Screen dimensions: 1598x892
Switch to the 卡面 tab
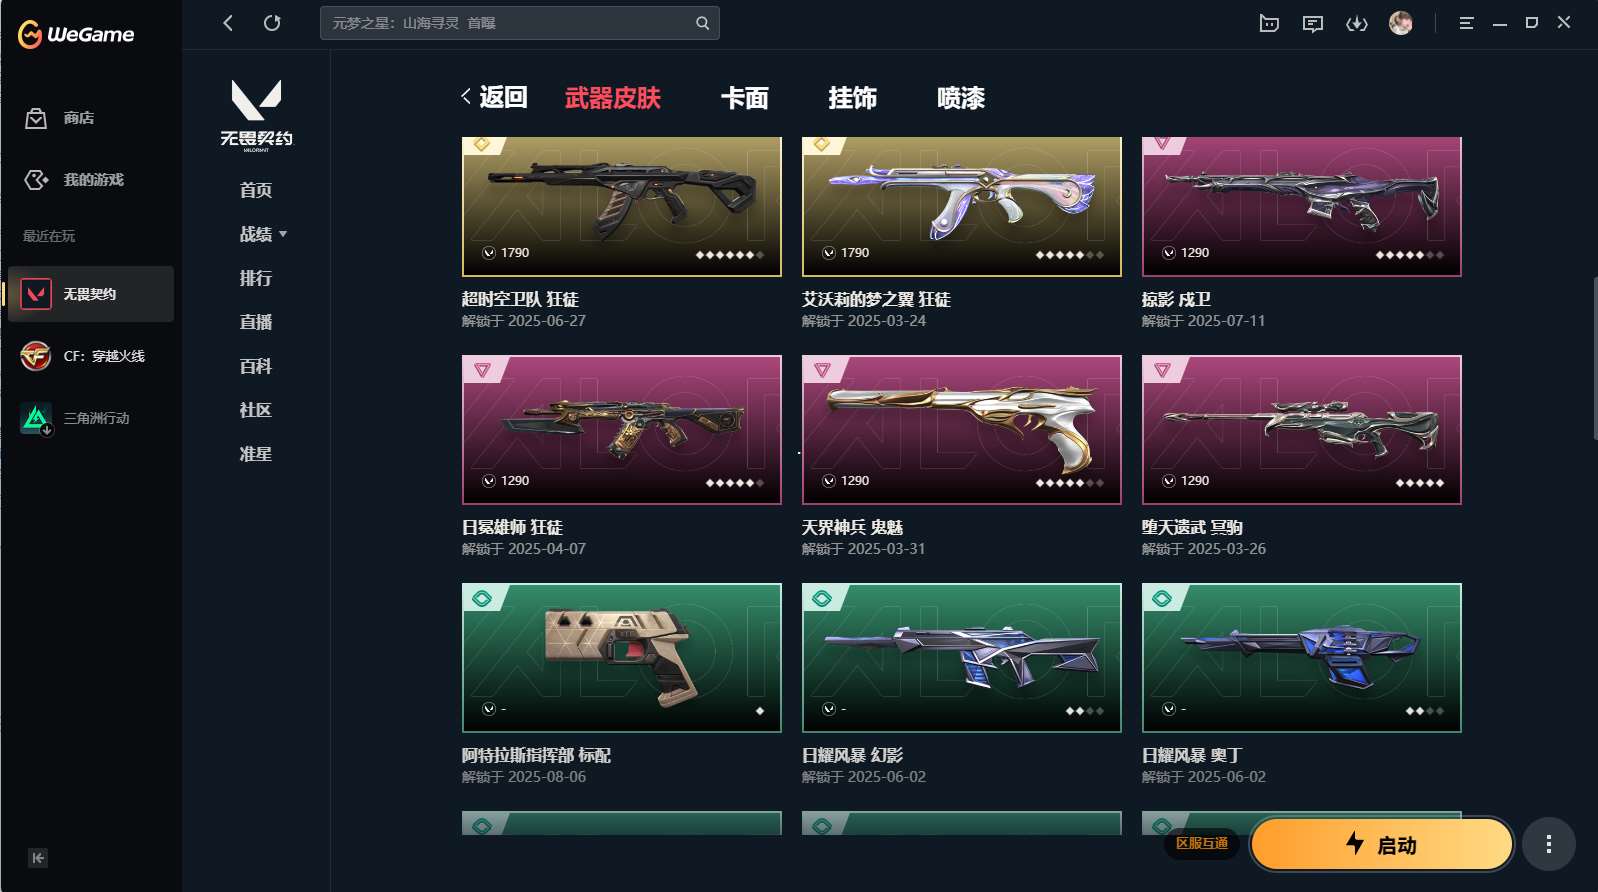point(745,98)
